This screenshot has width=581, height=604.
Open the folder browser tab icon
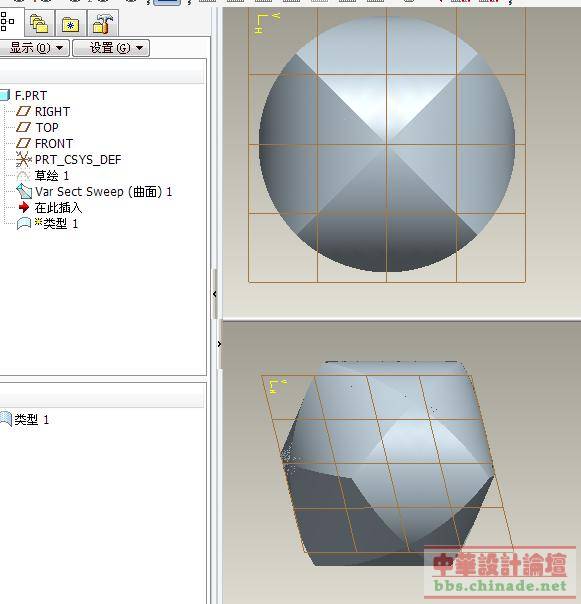pos(39,23)
